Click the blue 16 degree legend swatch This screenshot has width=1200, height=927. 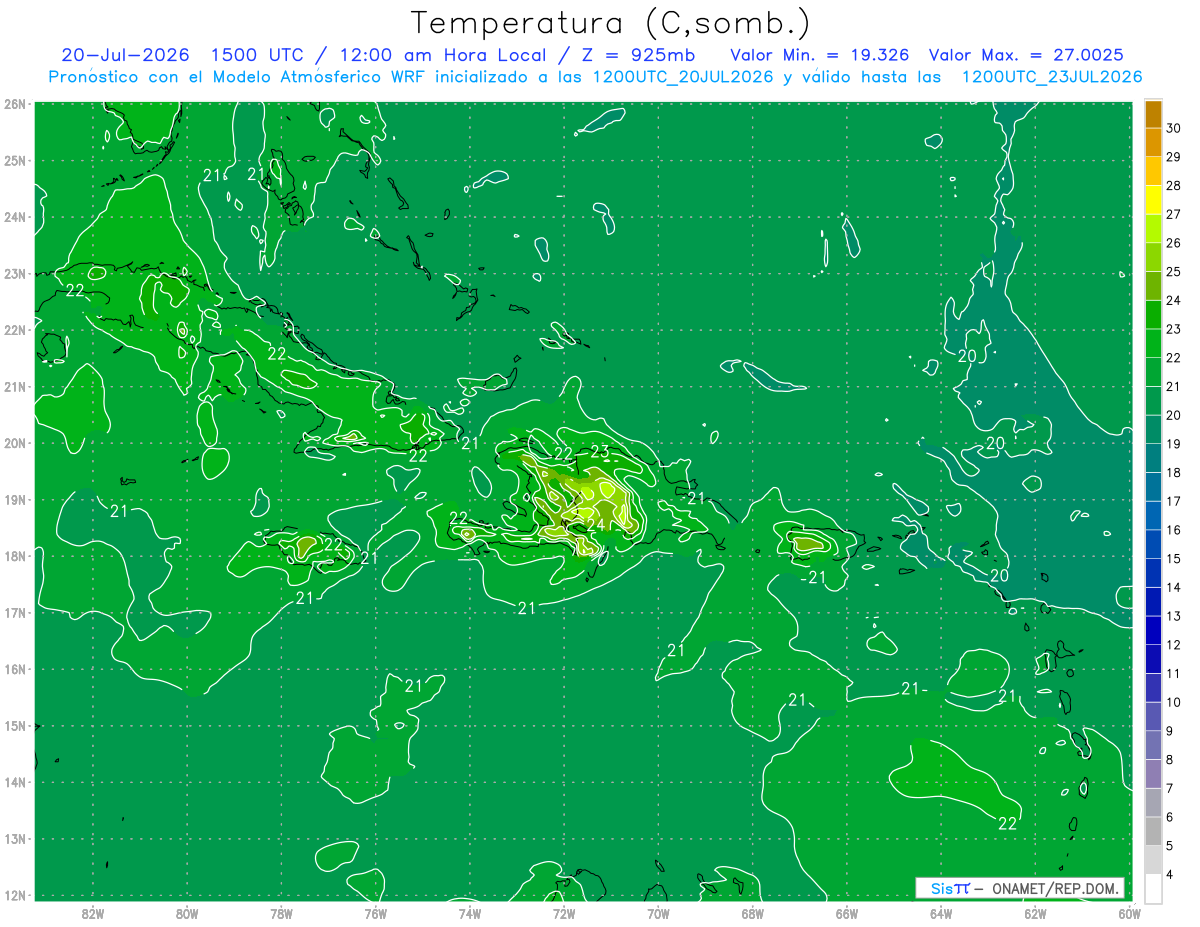click(x=1153, y=515)
